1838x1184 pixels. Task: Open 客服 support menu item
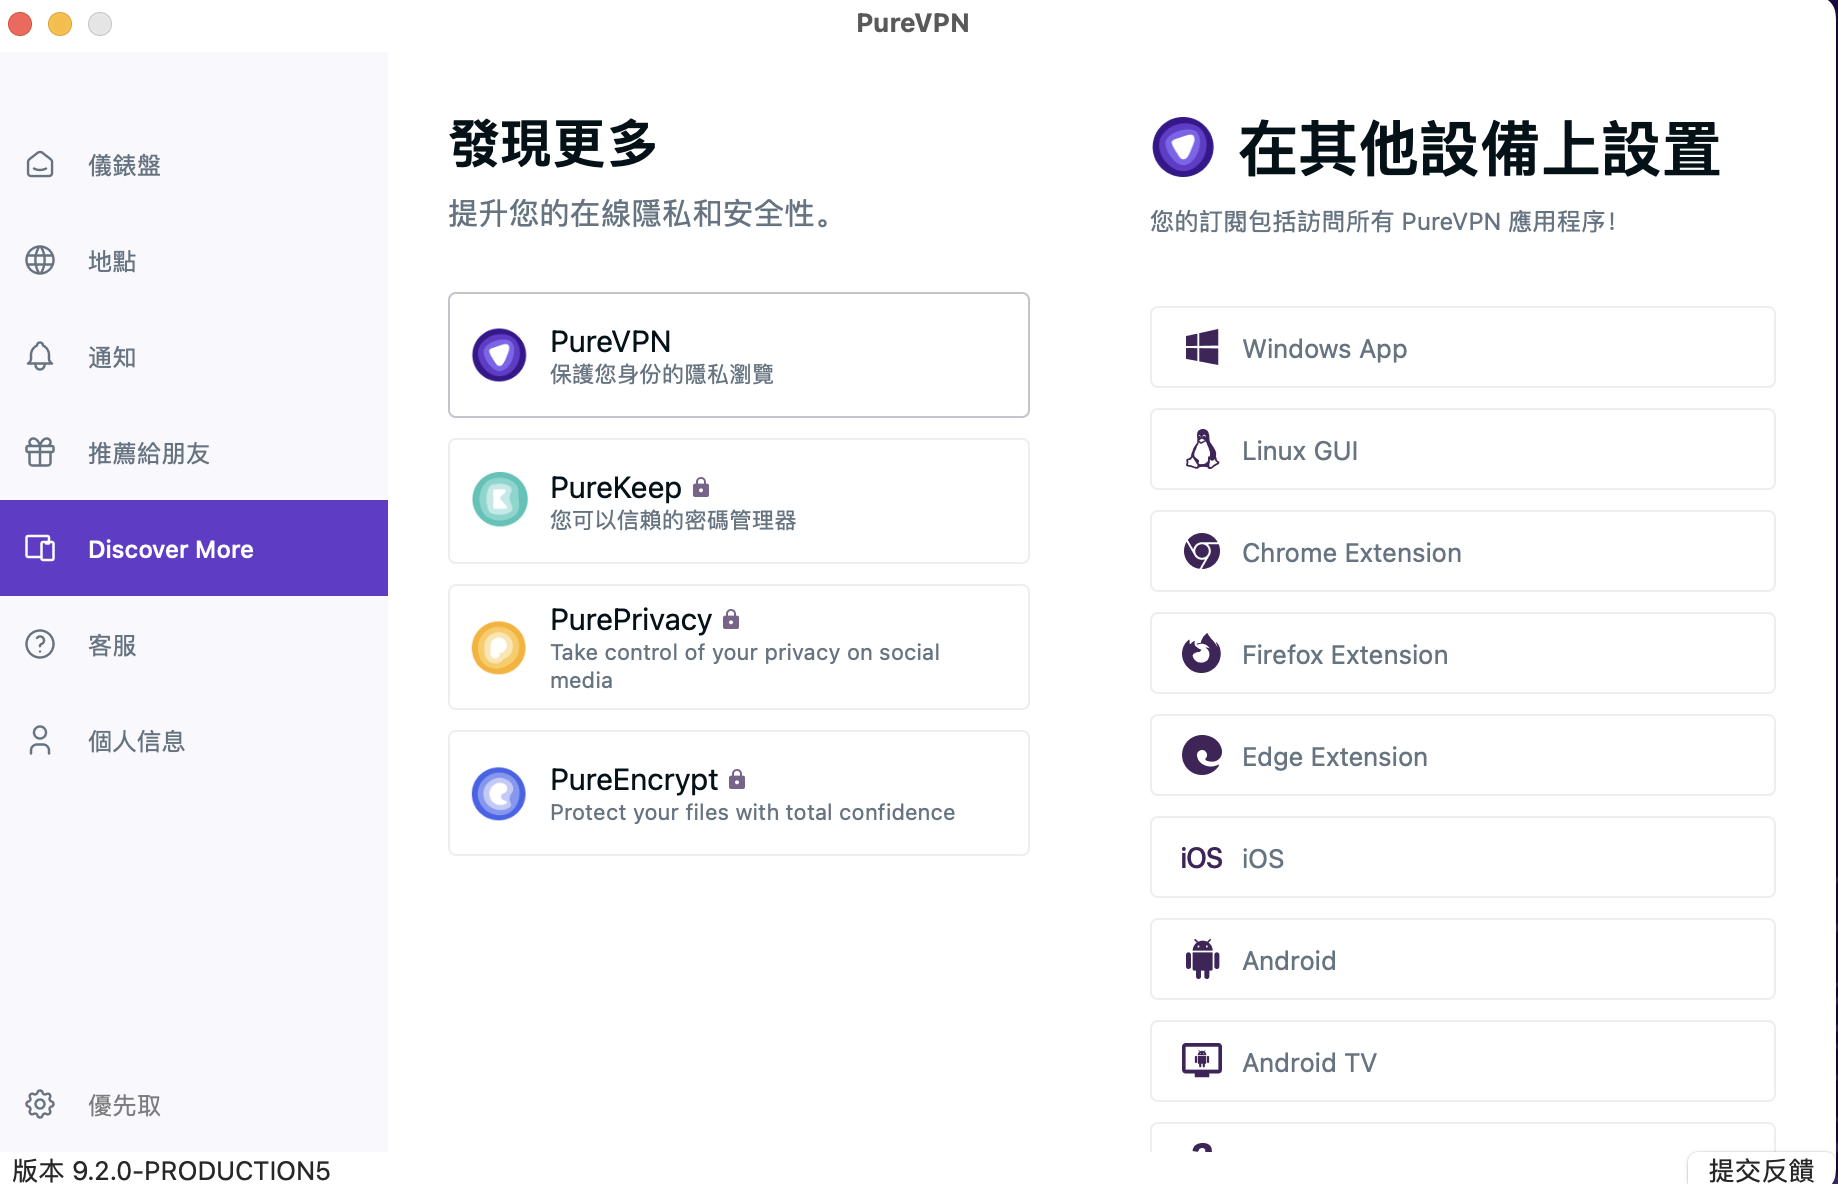[x=194, y=644]
